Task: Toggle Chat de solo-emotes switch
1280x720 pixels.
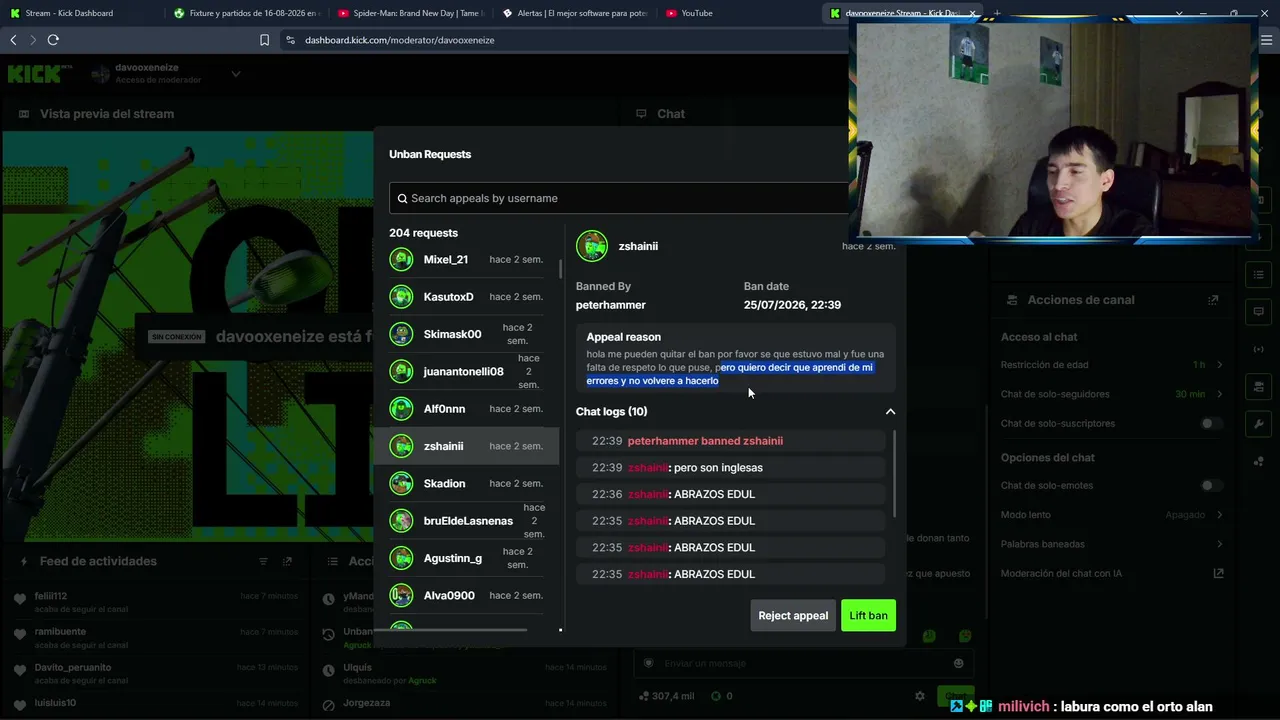Action: [1211, 485]
